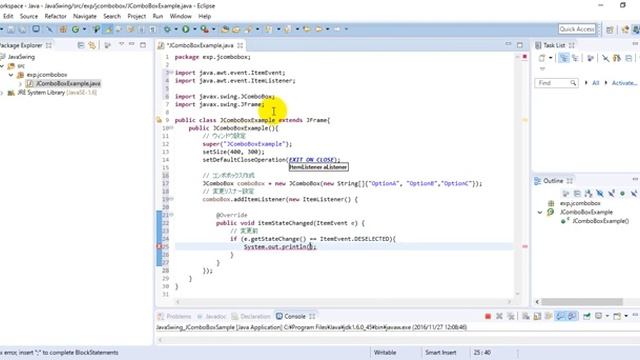Click the New Java Class green C icon
The width and height of the screenshot is (640, 360).
pos(76,29)
